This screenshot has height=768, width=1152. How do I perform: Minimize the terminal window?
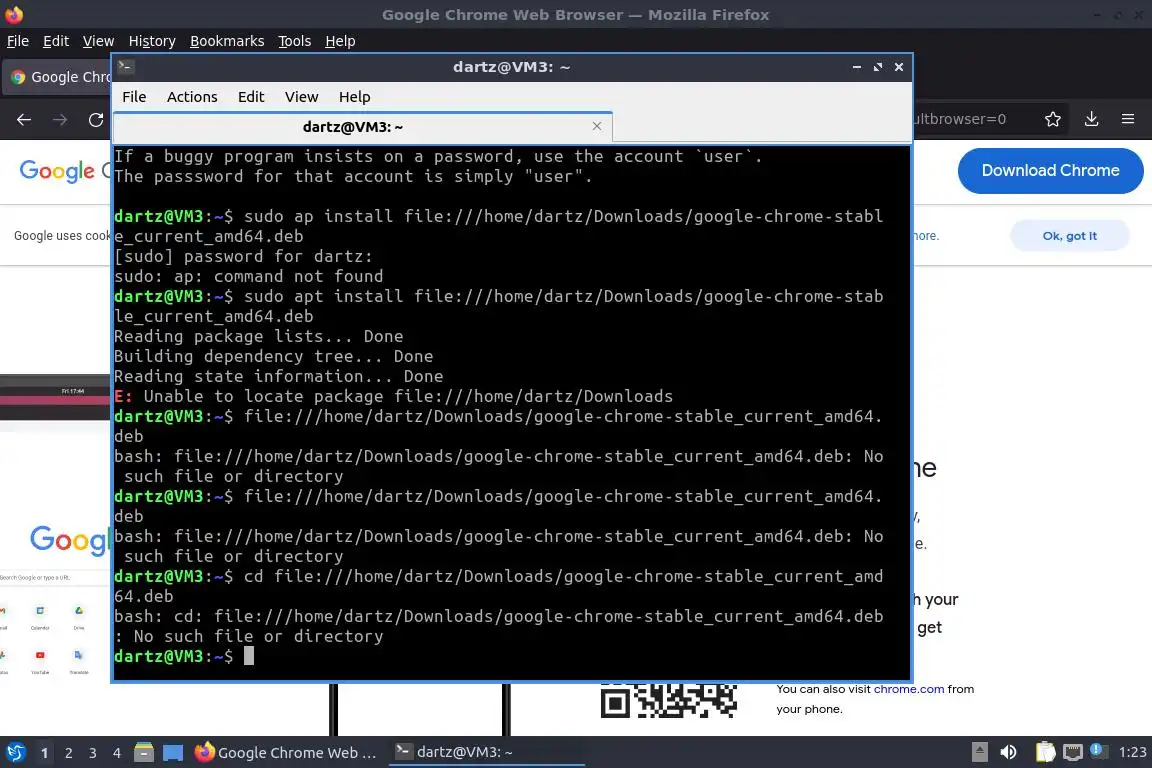[x=857, y=67]
